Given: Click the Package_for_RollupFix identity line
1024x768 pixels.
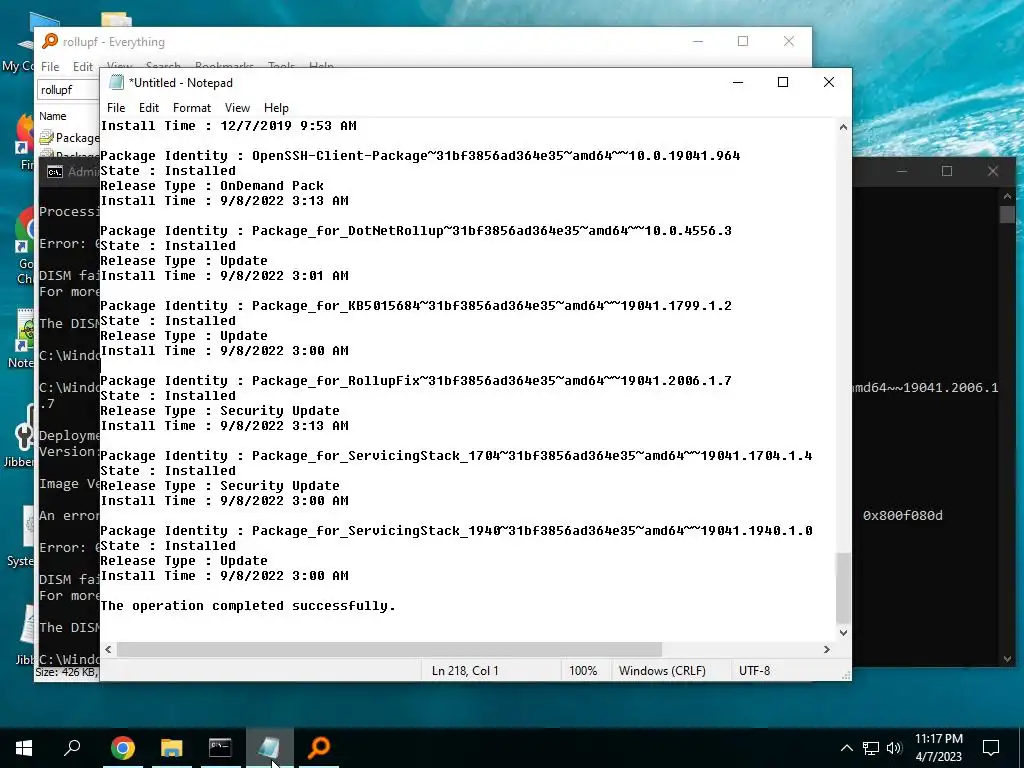Looking at the screenshot, I should (416, 381).
